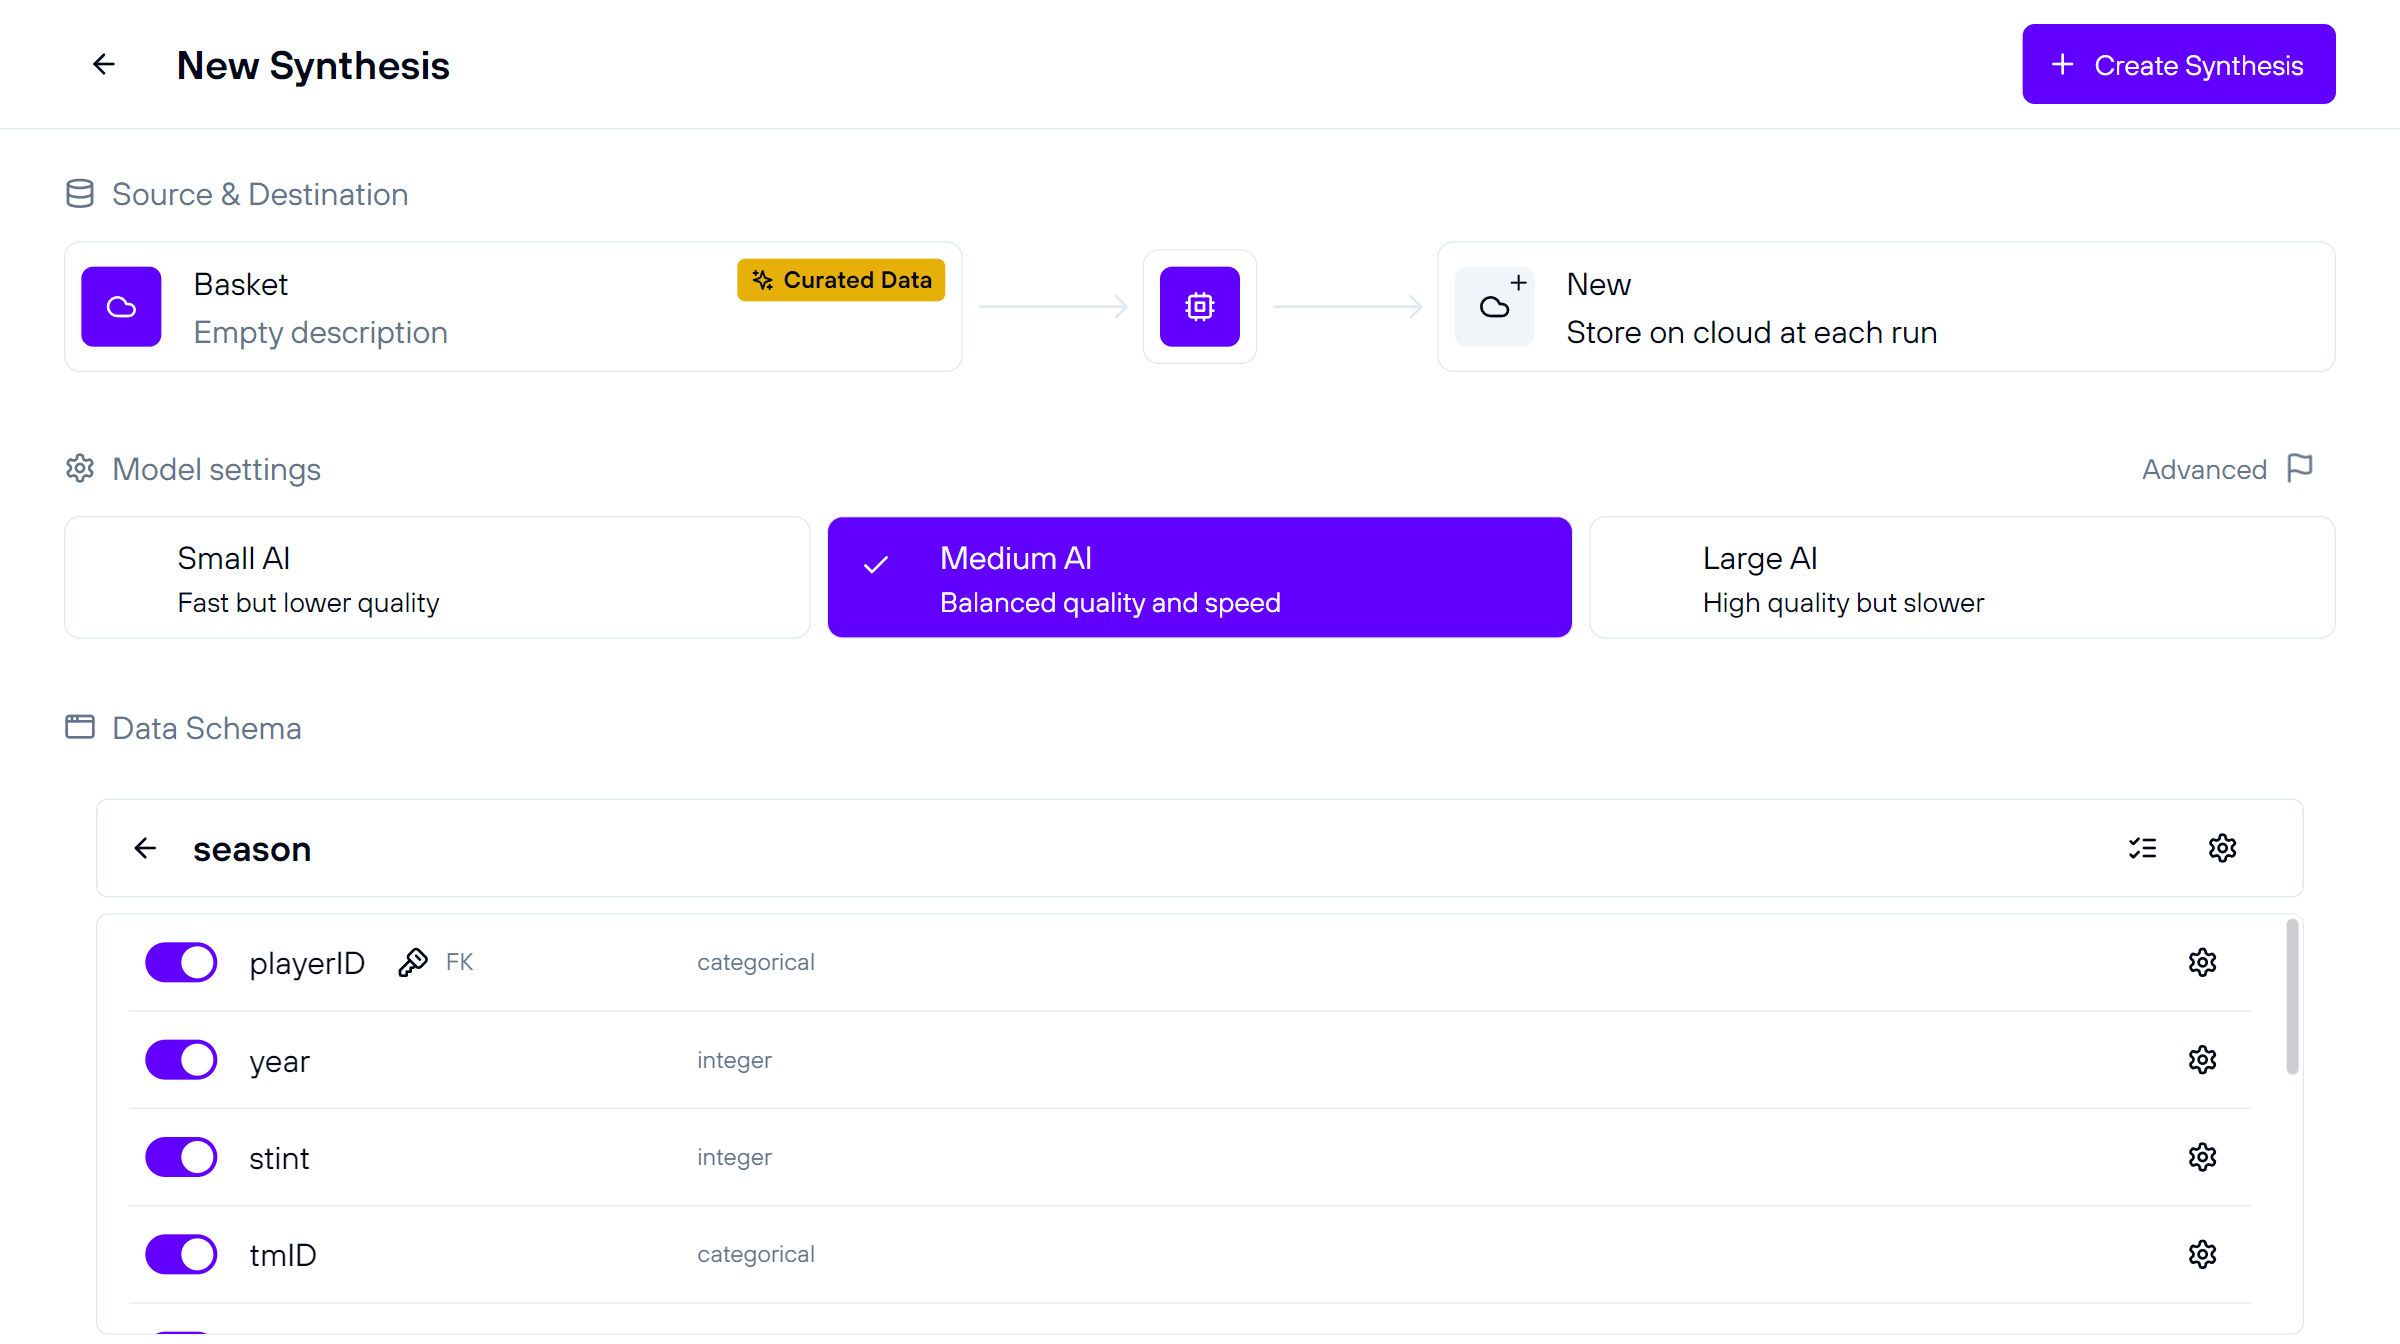Viewport: 2400px width, 1344px height.
Task: Open settings gear for stint column
Action: (2202, 1157)
